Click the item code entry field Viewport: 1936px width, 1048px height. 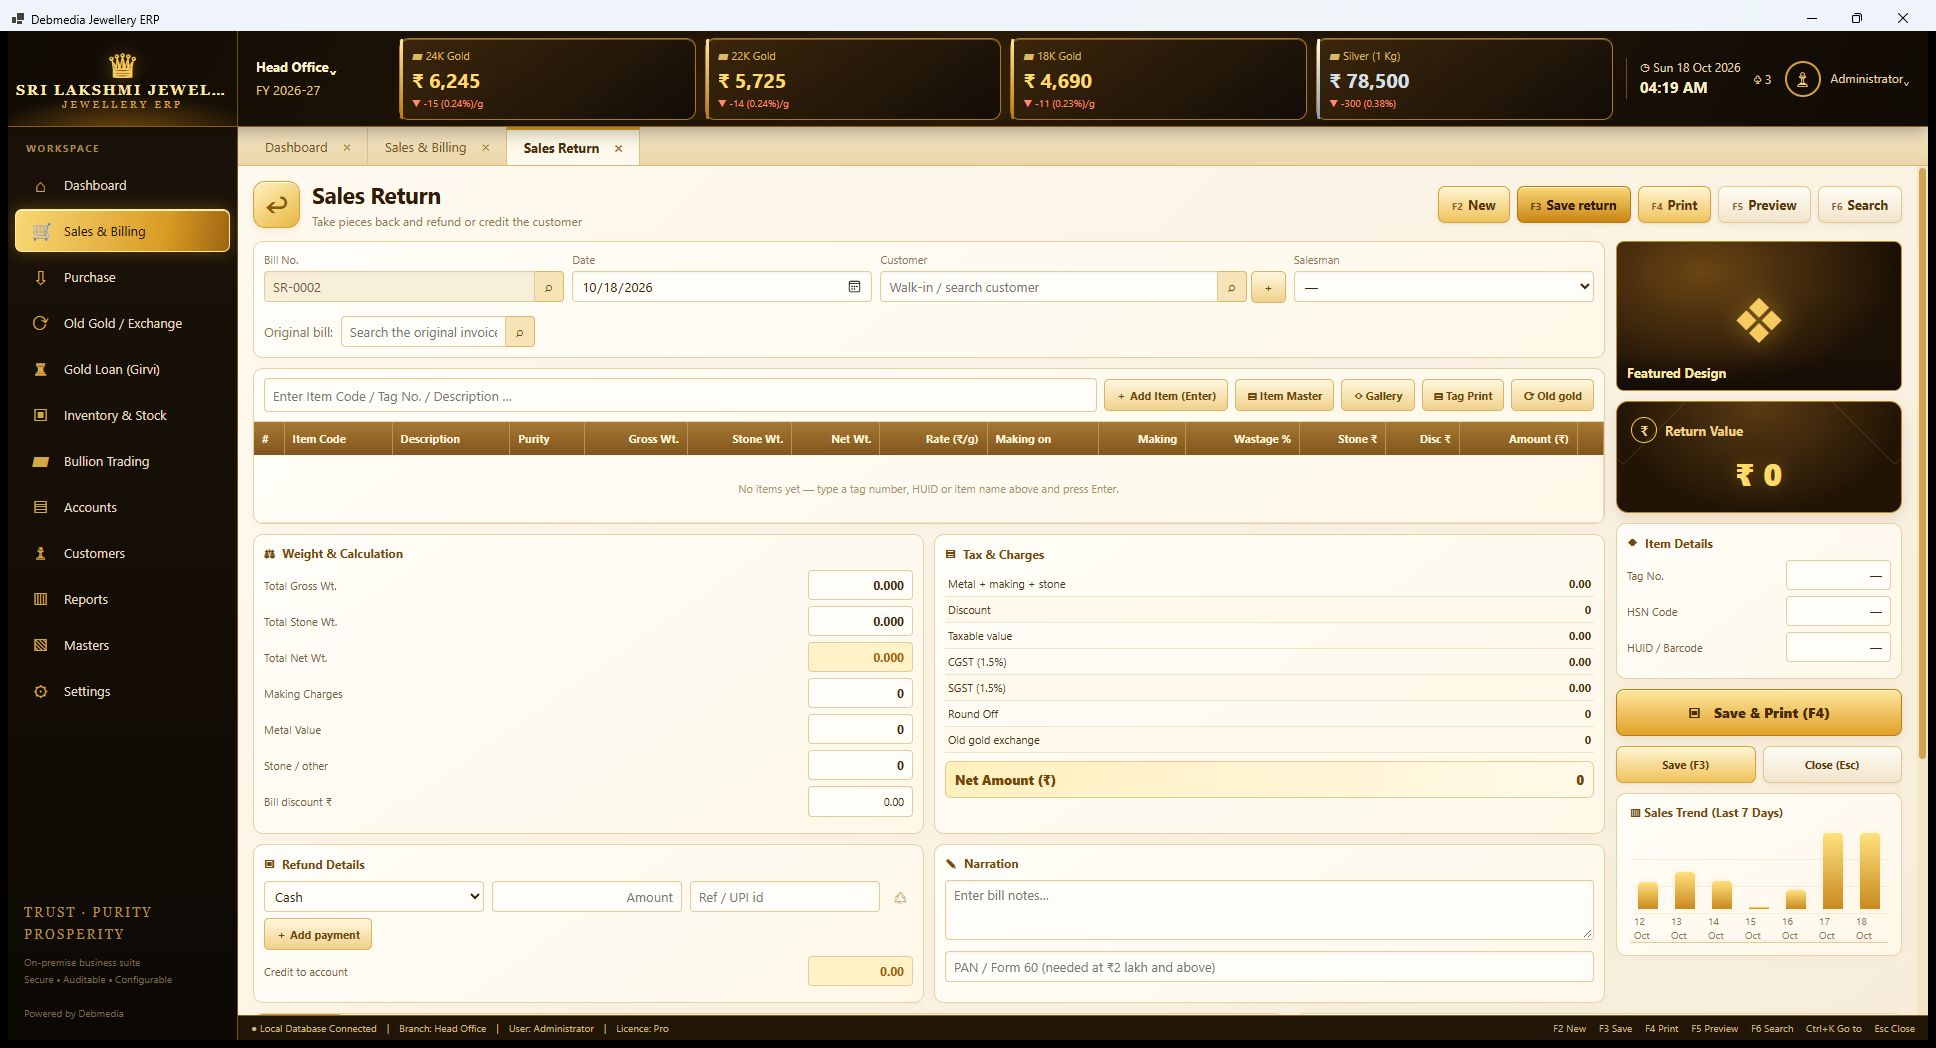point(680,396)
